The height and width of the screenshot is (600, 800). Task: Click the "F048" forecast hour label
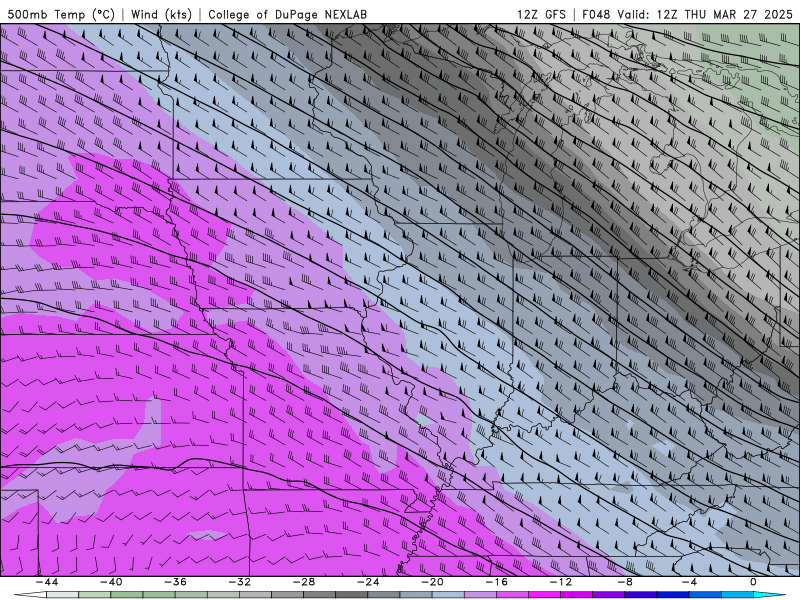(596, 14)
